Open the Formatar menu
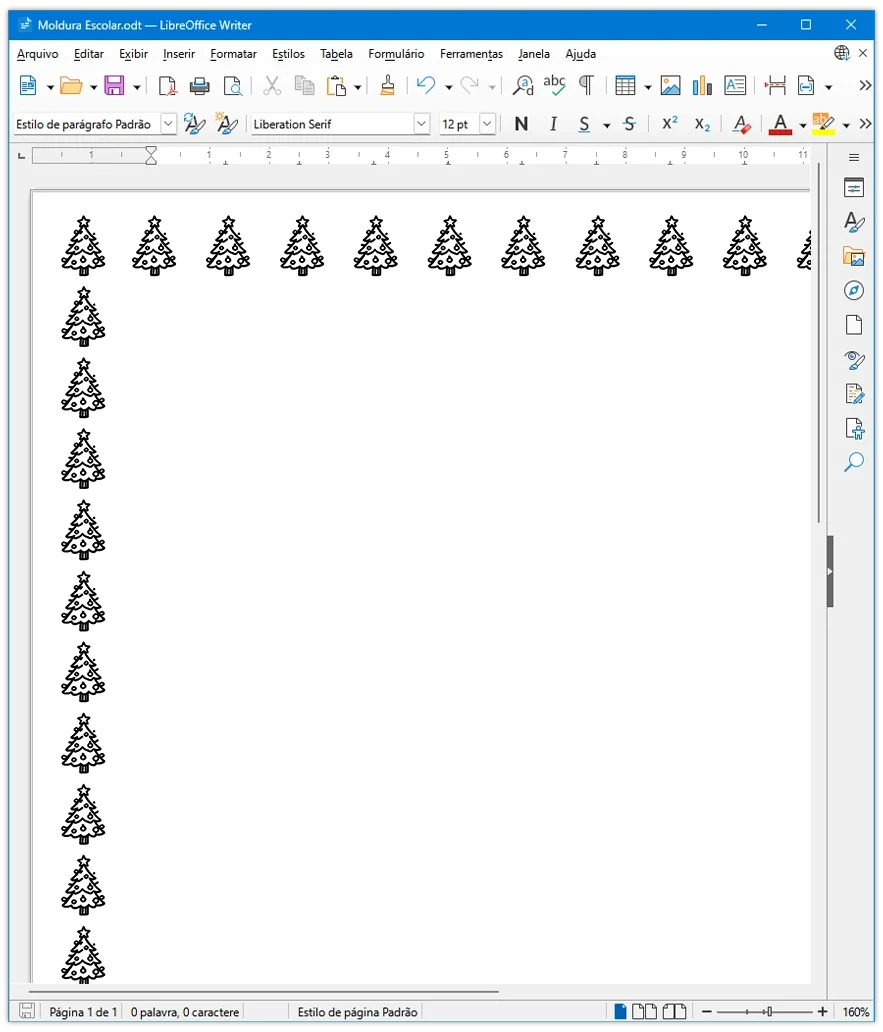The width and height of the screenshot is (883, 1032). (x=233, y=54)
